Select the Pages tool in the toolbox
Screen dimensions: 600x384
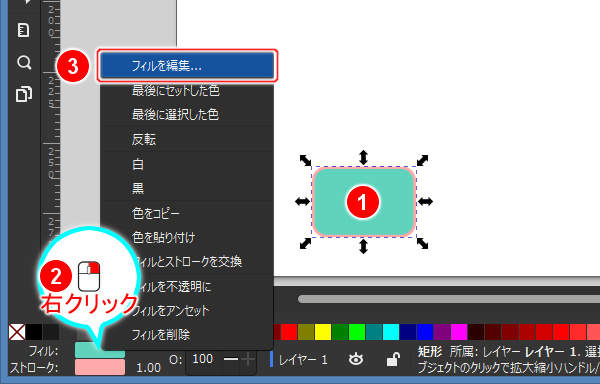point(24,94)
